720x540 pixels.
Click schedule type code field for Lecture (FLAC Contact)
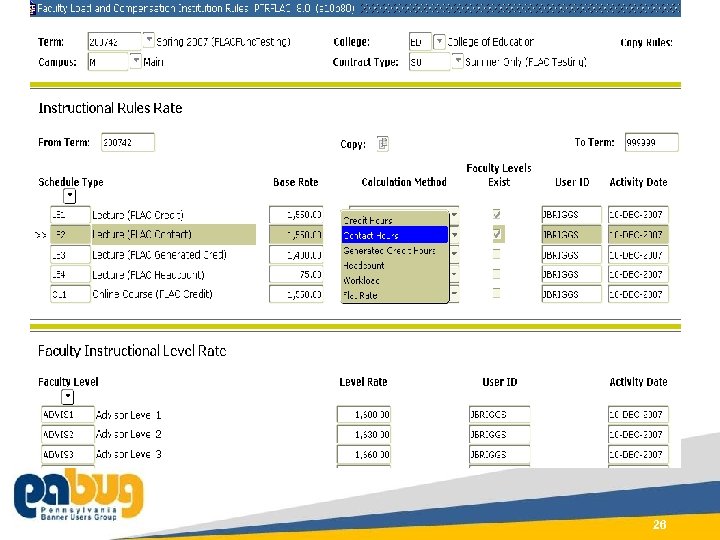point(70,235)
